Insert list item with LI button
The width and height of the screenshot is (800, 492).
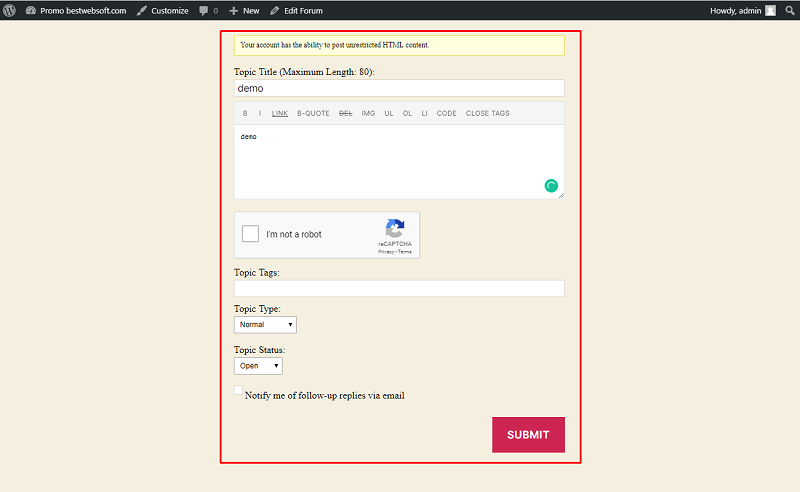(x=424, y=113)
